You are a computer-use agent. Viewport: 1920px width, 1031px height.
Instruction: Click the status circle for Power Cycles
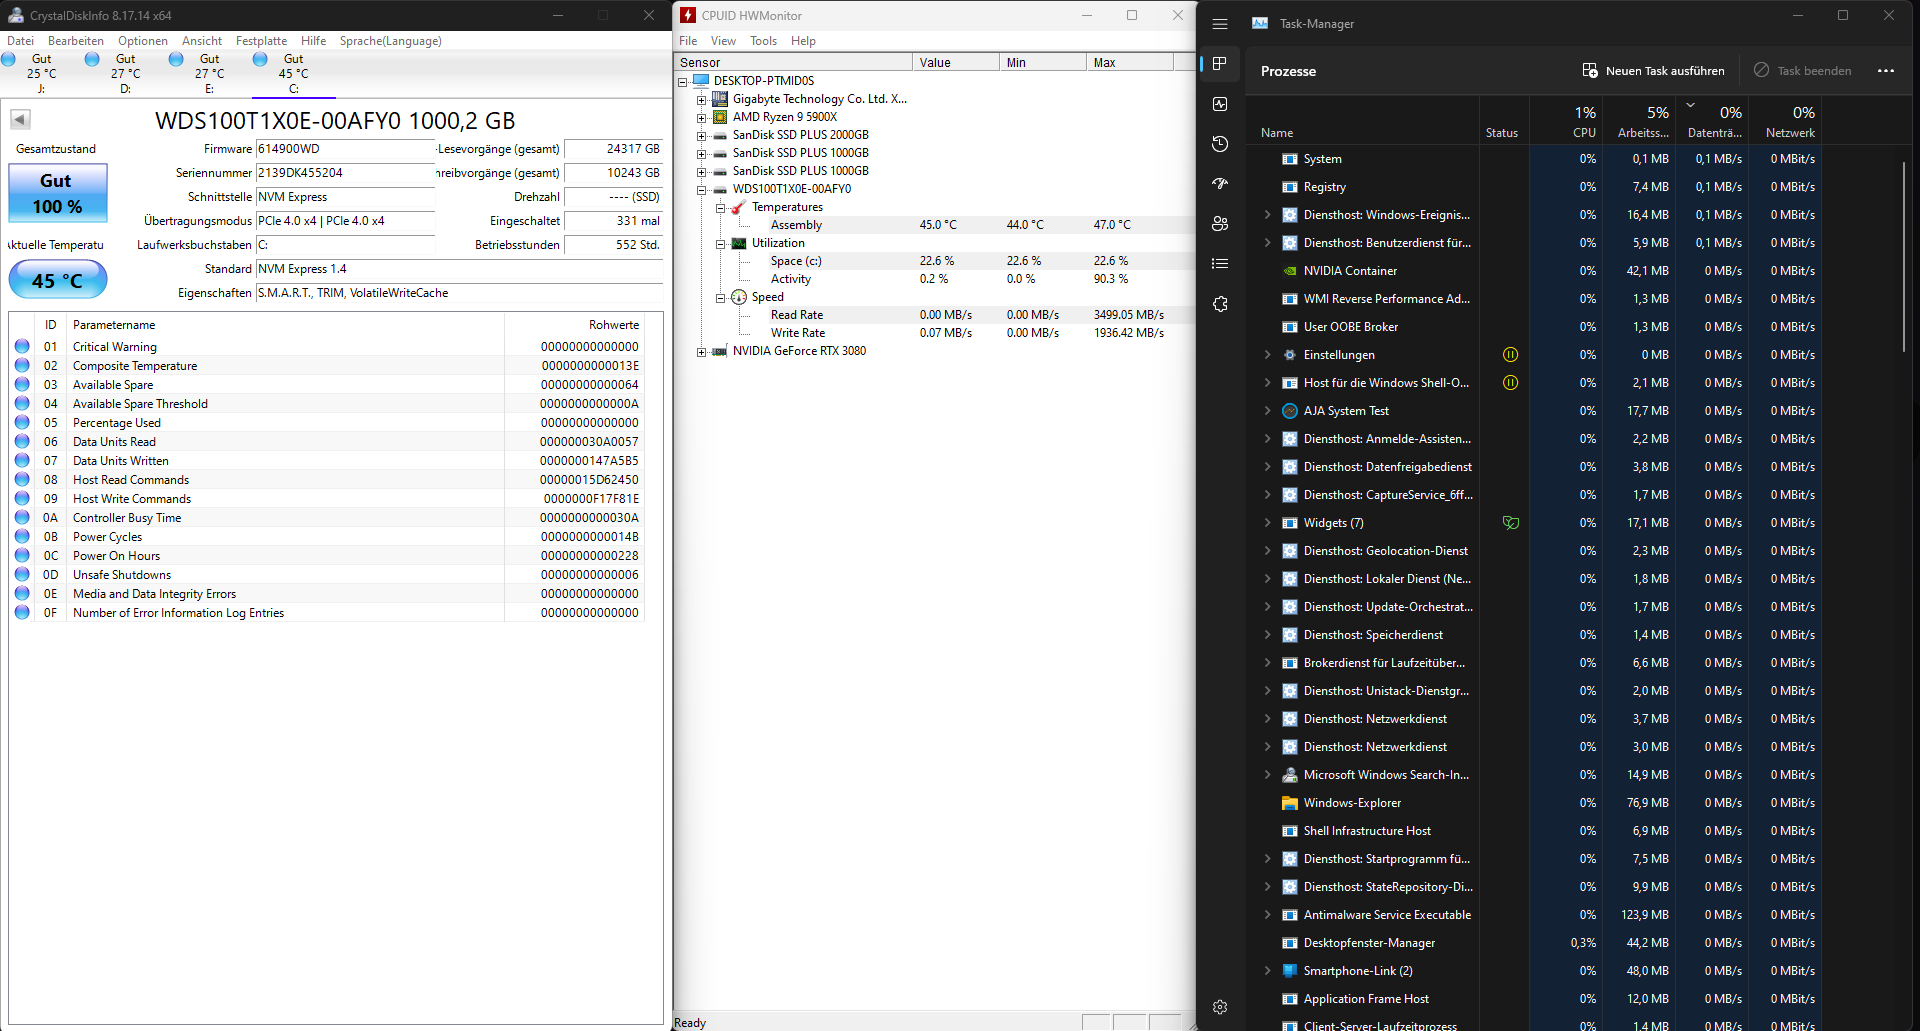(22, 536)
